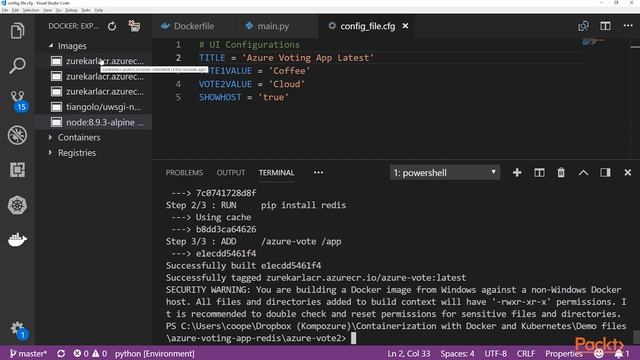Switch to the PROBLEMS panel tab
This screenshot has height=360, width=640.
coord(184,173)
